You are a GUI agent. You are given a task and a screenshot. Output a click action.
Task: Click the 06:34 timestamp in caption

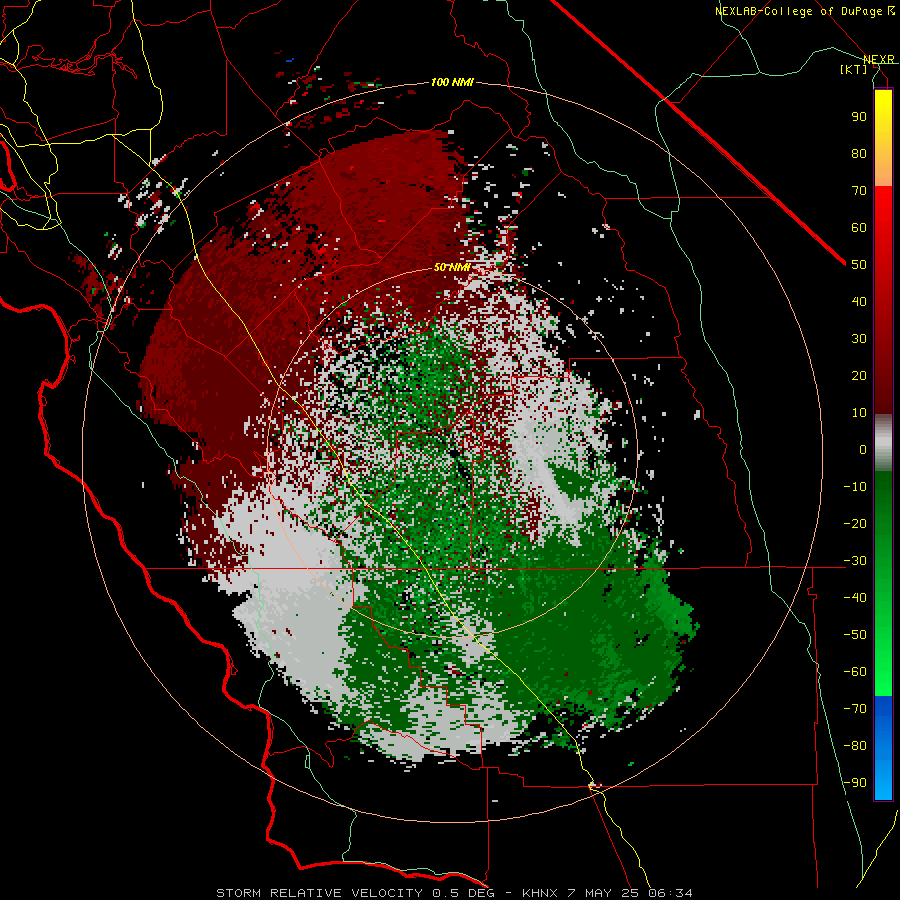pyautogui.click(x=671, y=893)
